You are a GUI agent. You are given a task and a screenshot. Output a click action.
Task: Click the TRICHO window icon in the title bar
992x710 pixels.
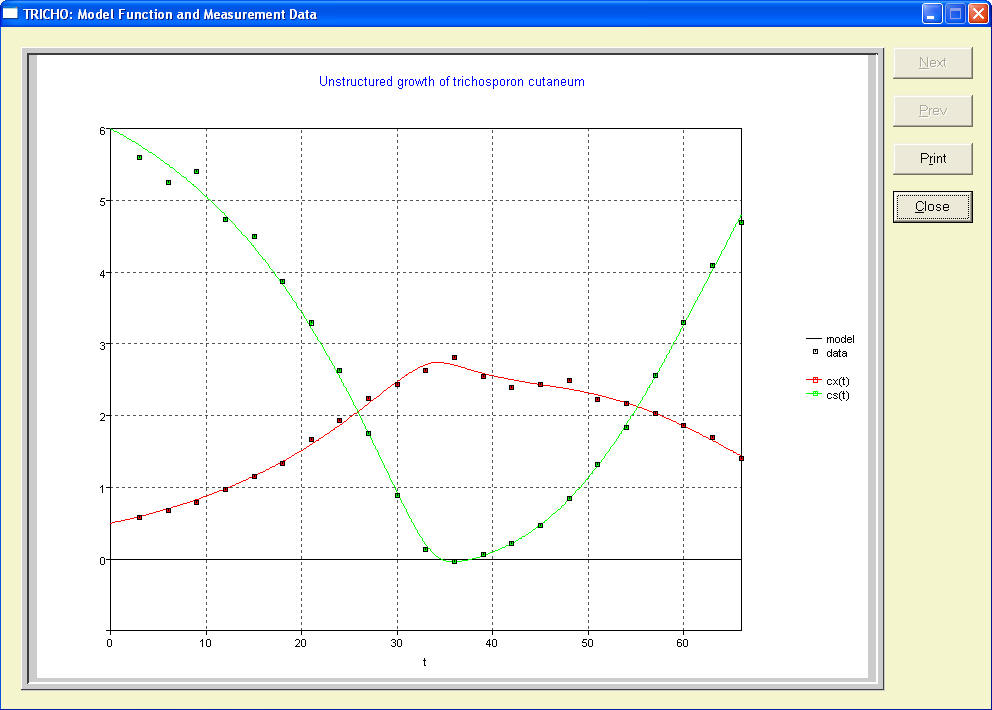coord(11,14)
